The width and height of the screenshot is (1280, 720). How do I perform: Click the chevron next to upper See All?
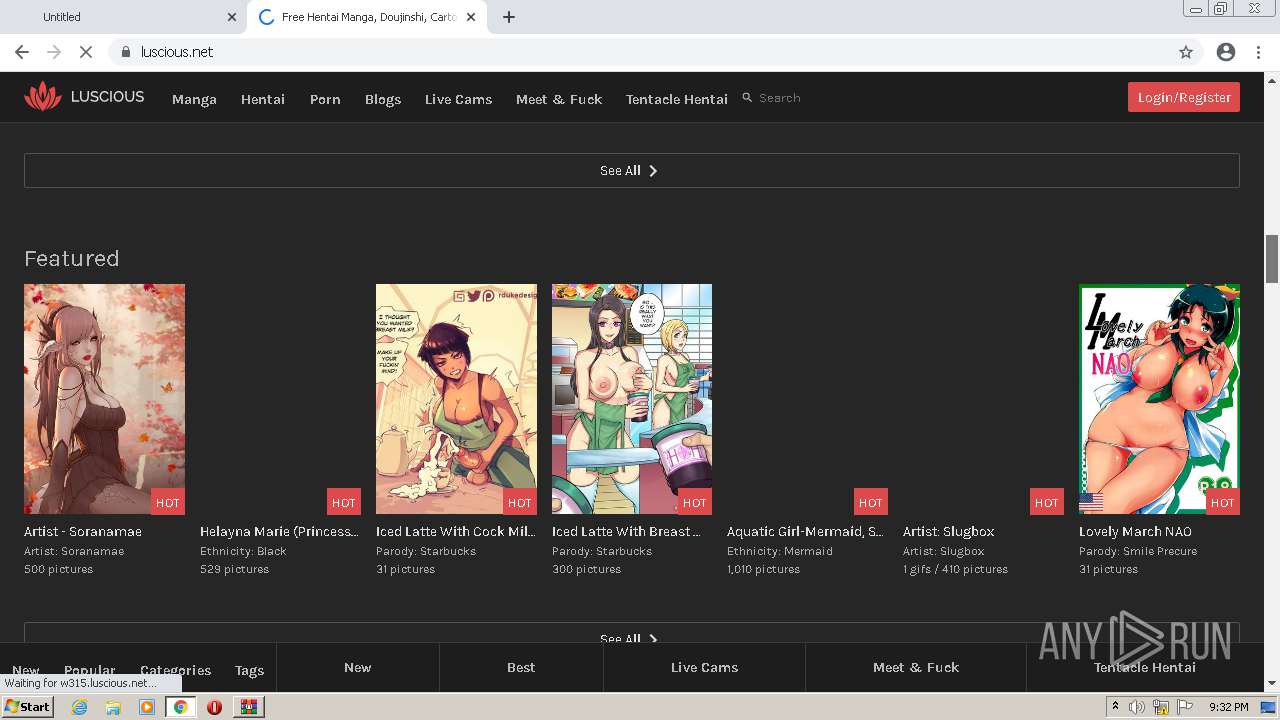(x=653, y=171)
